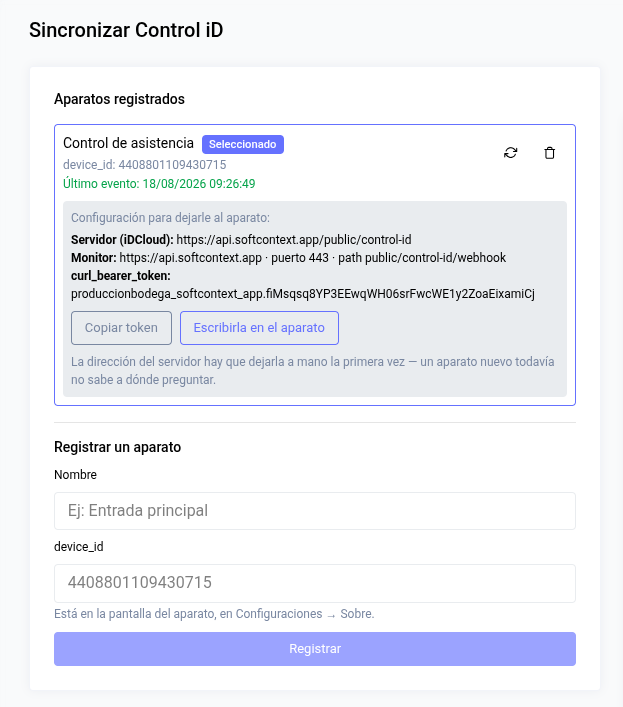Focus the device_id input field
The image size is (623, 707).
pos(315,583)
